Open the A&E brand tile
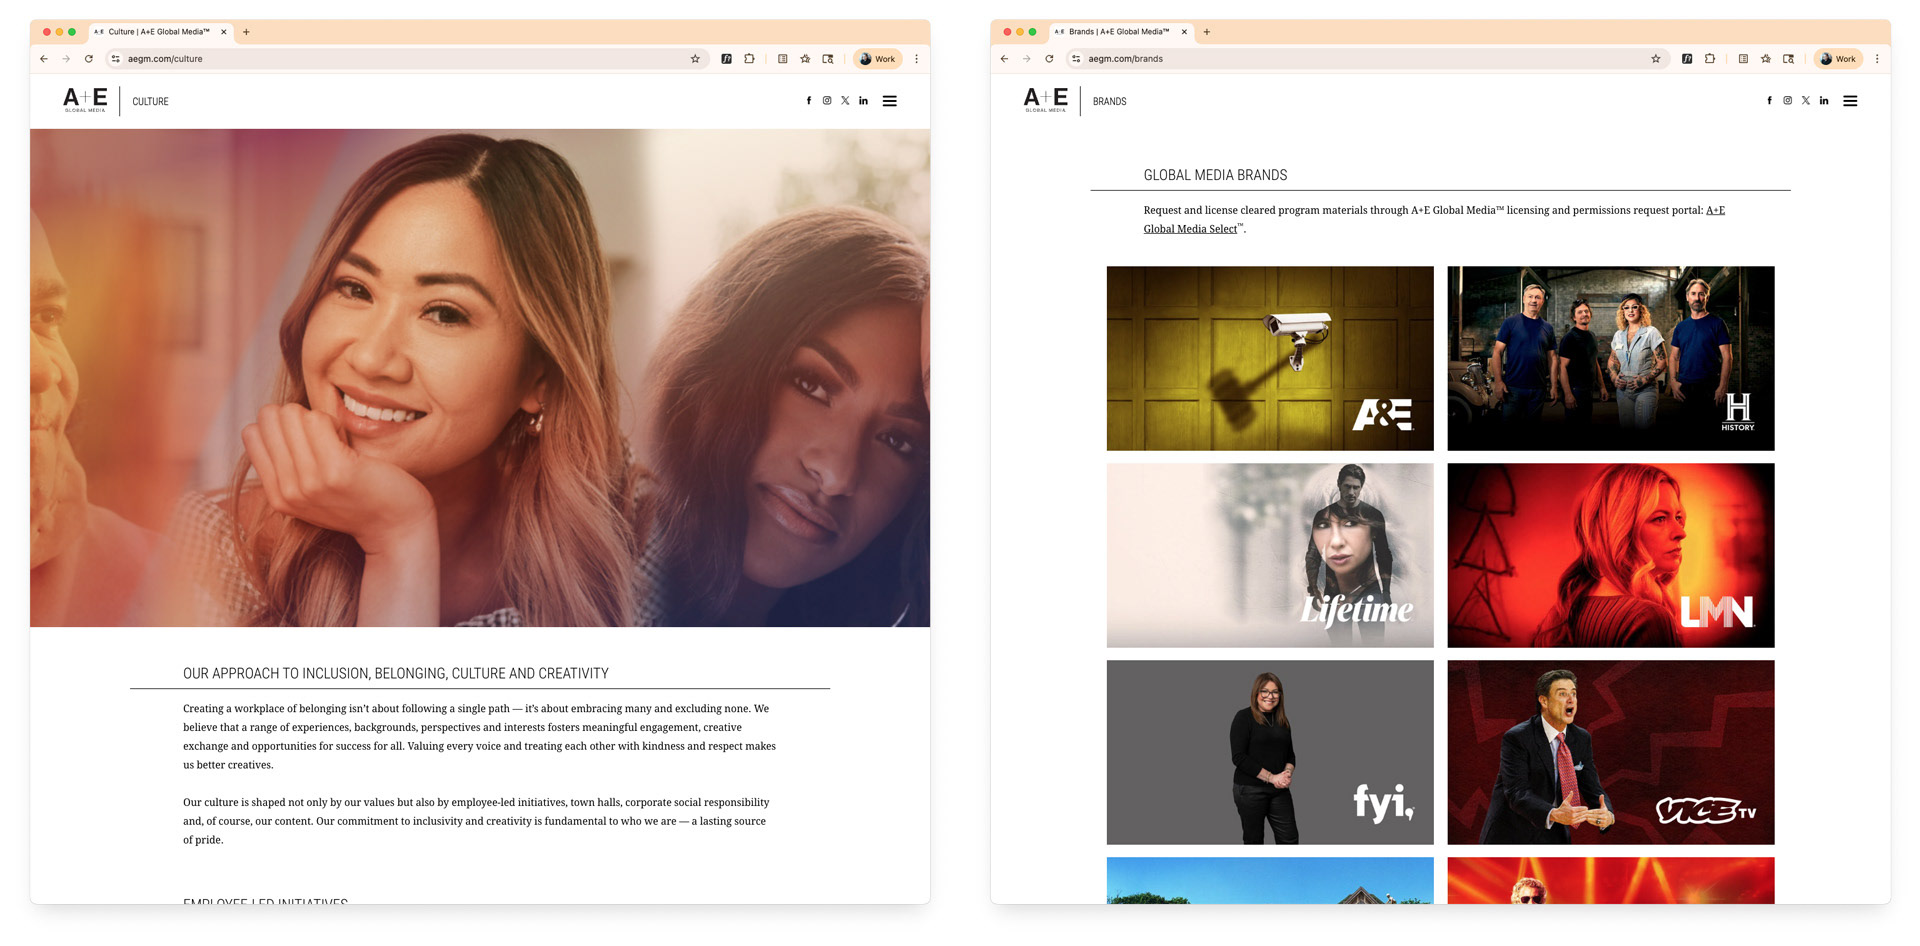Viewport: 1920px width, 946px height. [x=1270, y=358]
